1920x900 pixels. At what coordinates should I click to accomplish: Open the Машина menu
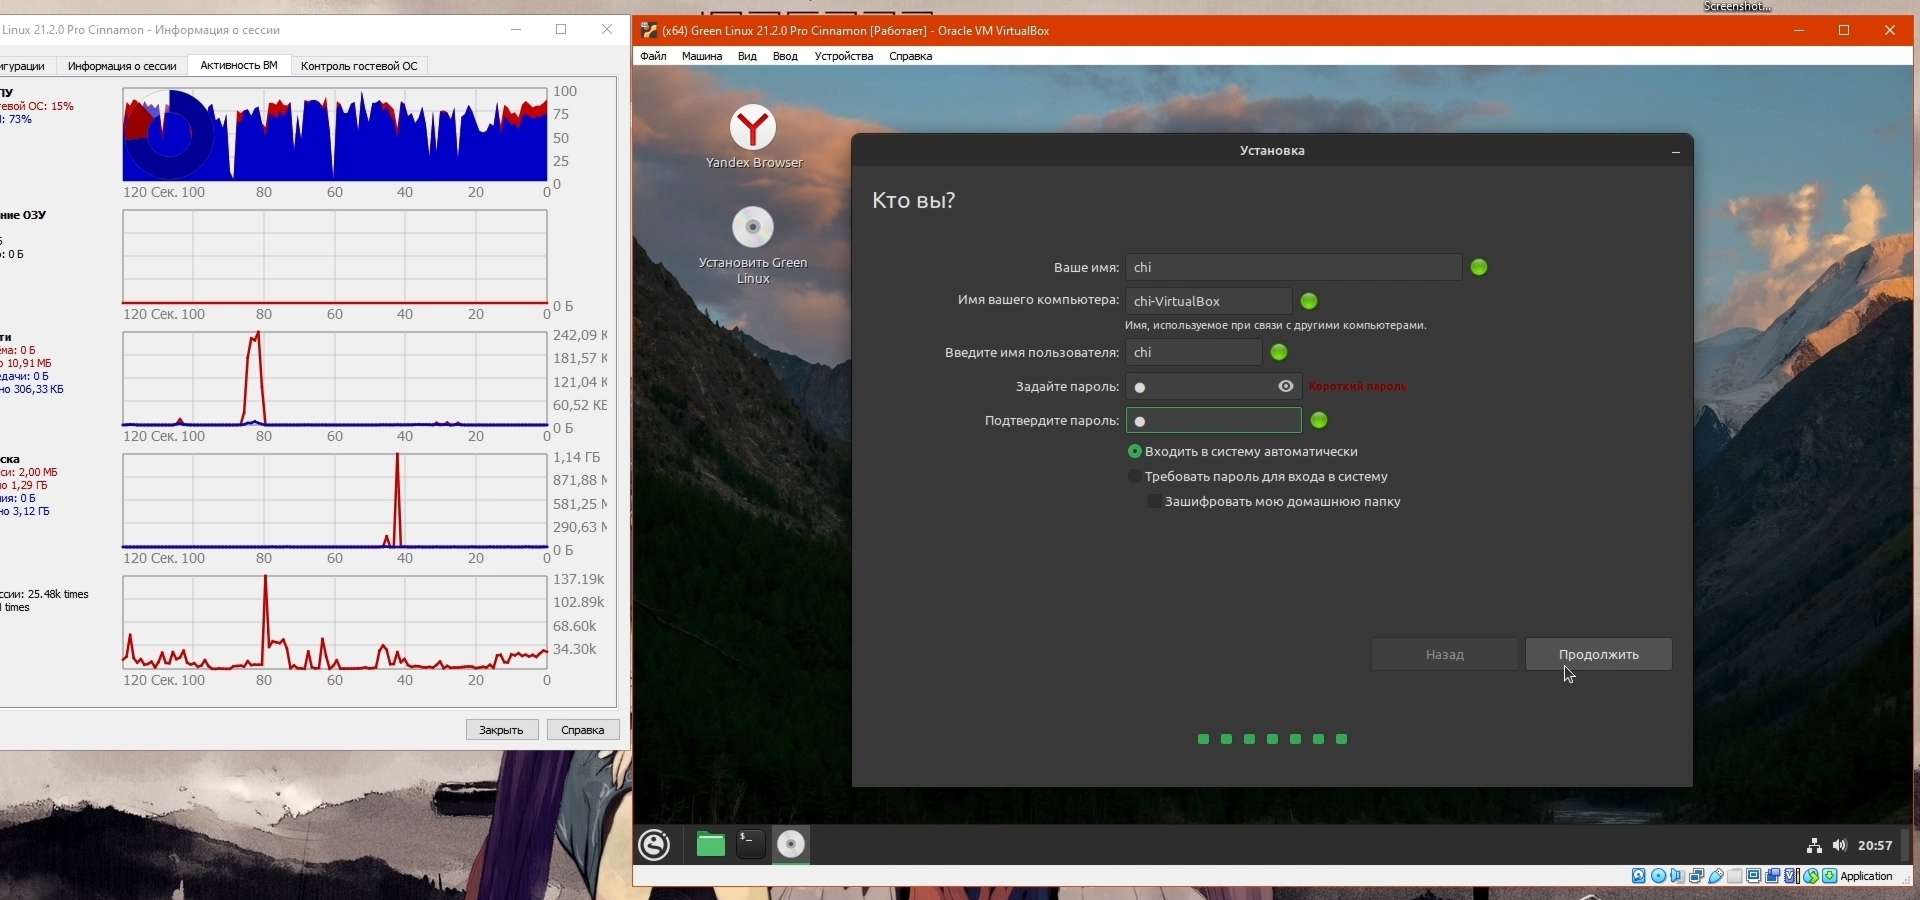tap(702, 56)
